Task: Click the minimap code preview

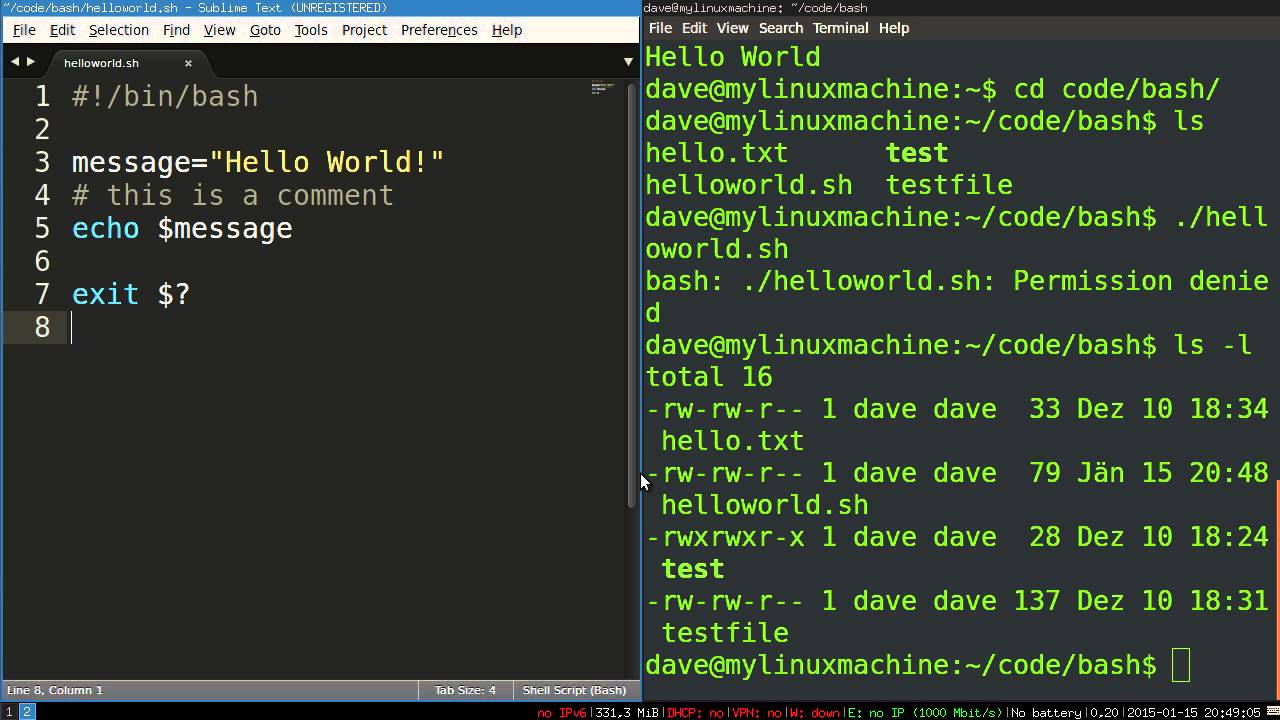Action: click(601, 90)
